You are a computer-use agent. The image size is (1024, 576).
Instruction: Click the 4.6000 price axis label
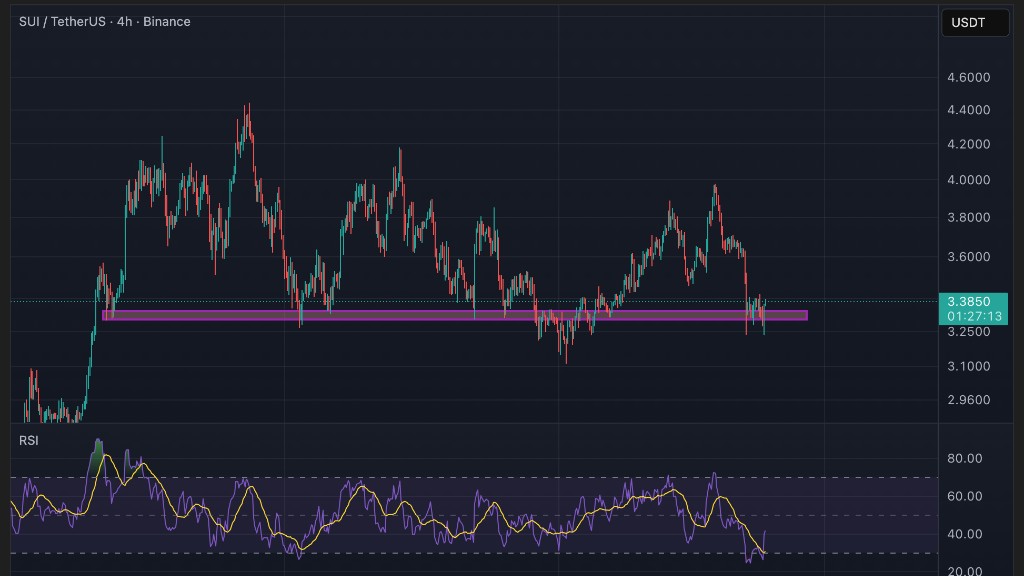pyautogui.click(x=967, y=77)
